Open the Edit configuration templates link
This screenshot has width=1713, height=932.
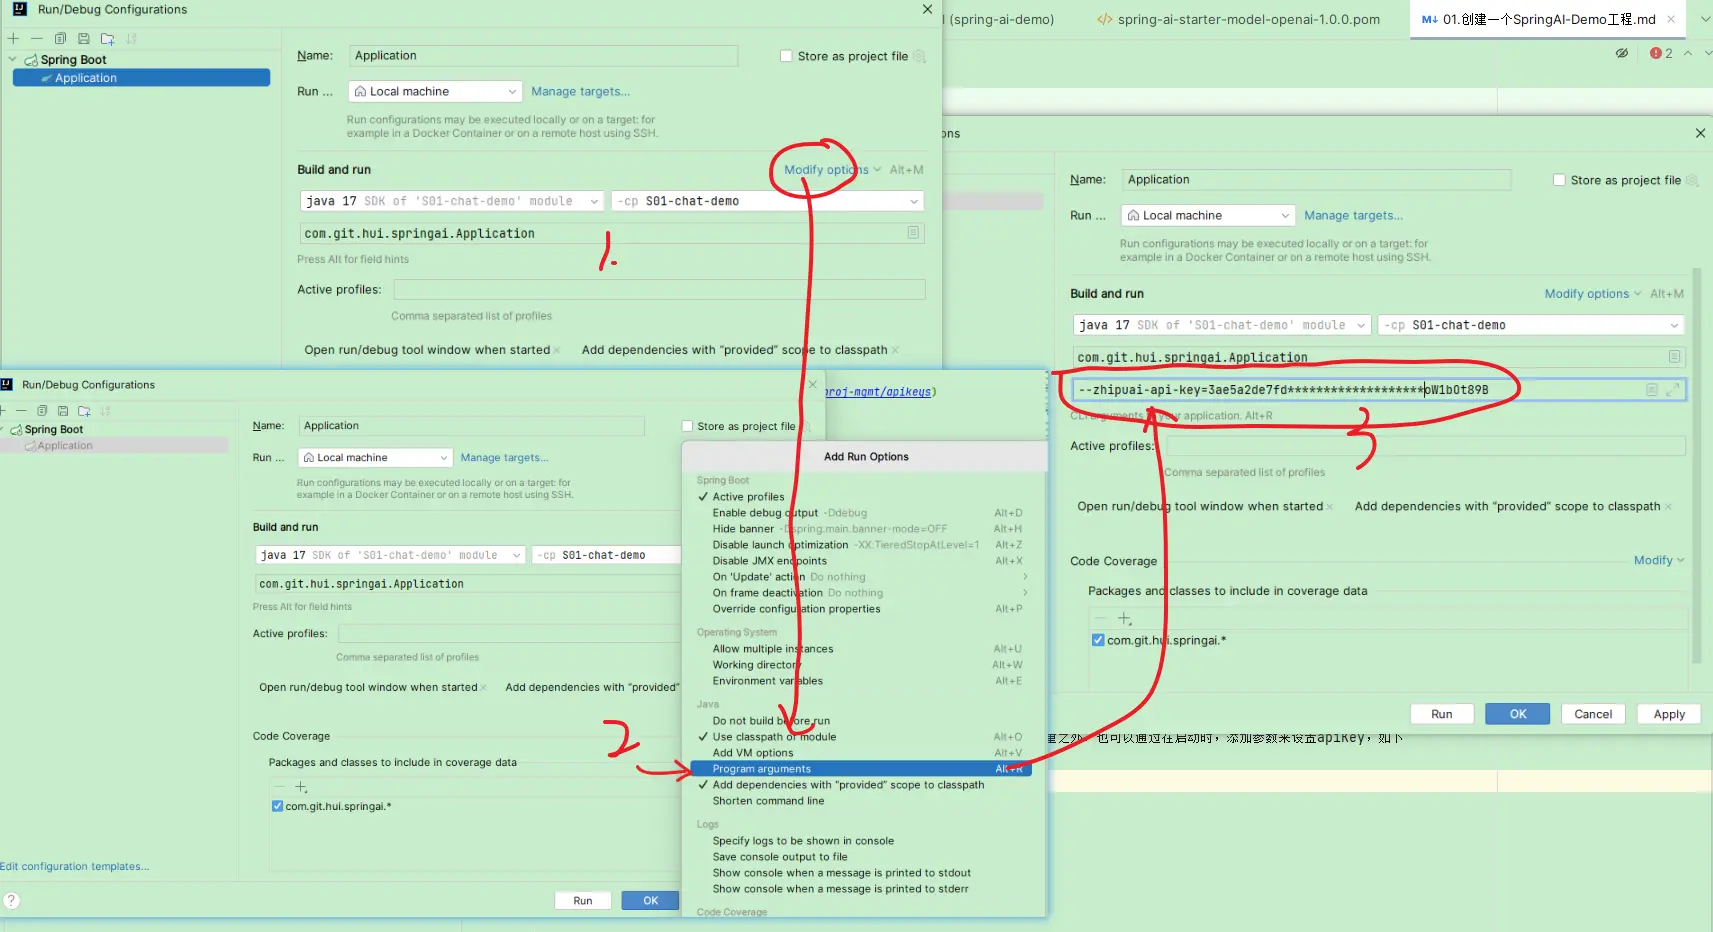(x=74, y=866)
